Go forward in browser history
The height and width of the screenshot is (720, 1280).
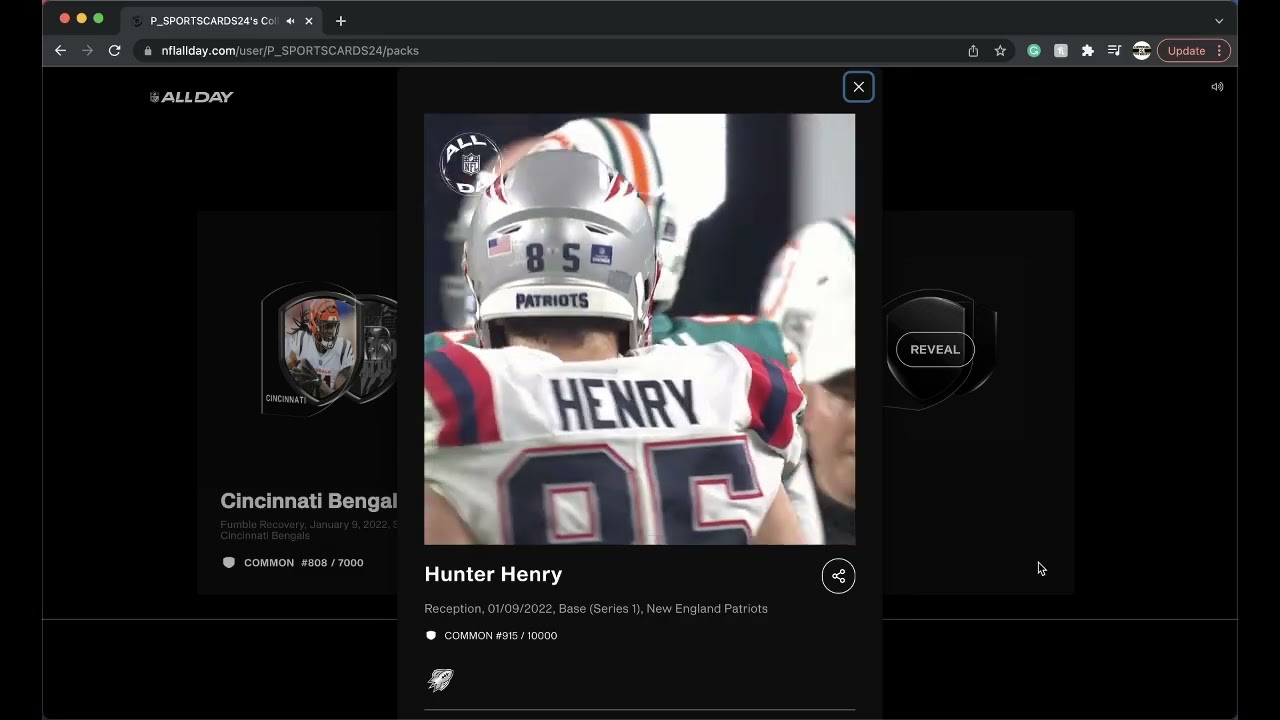87,50
